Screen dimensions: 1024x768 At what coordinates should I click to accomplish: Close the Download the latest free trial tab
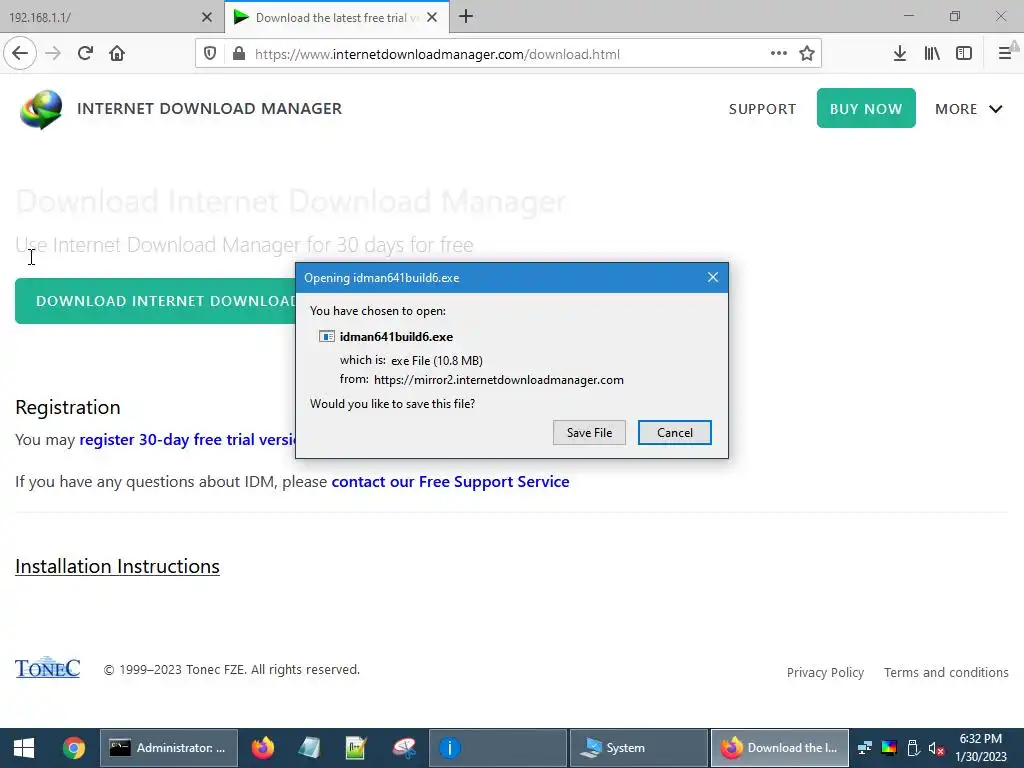pyautogui.click(x=432, y=18)
